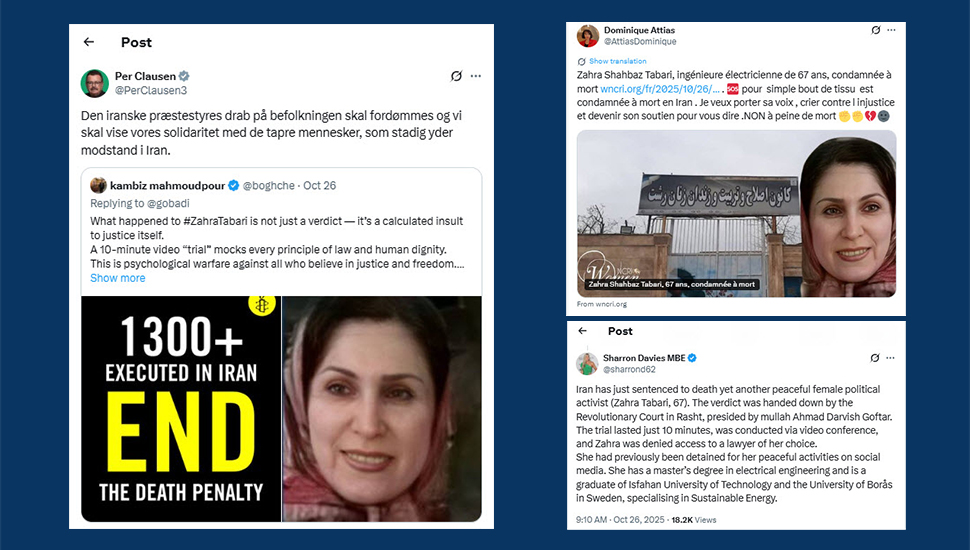The image size is (970, 550).
Task: Open 1300+ Executed in Iran image
Action: pos(181,409)
